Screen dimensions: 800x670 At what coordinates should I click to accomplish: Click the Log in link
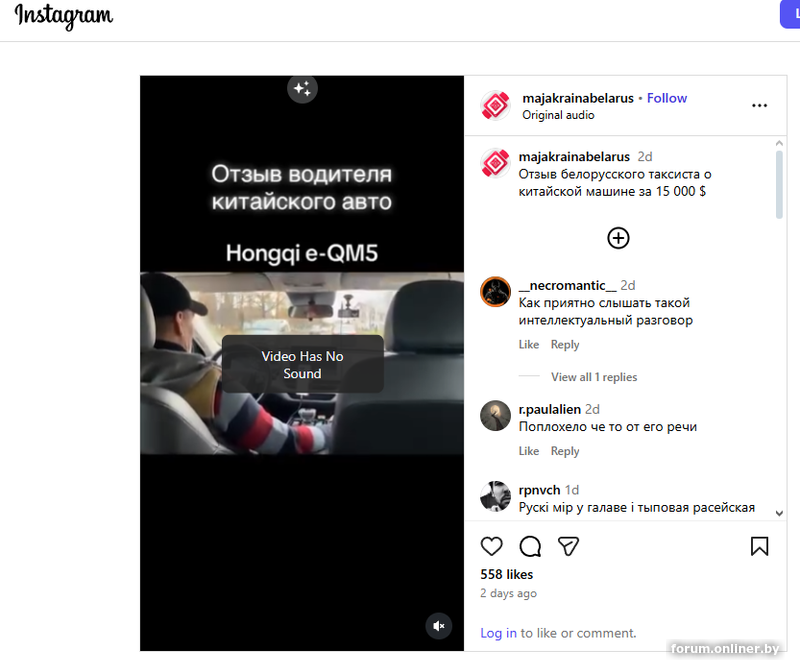click(498, 633)
